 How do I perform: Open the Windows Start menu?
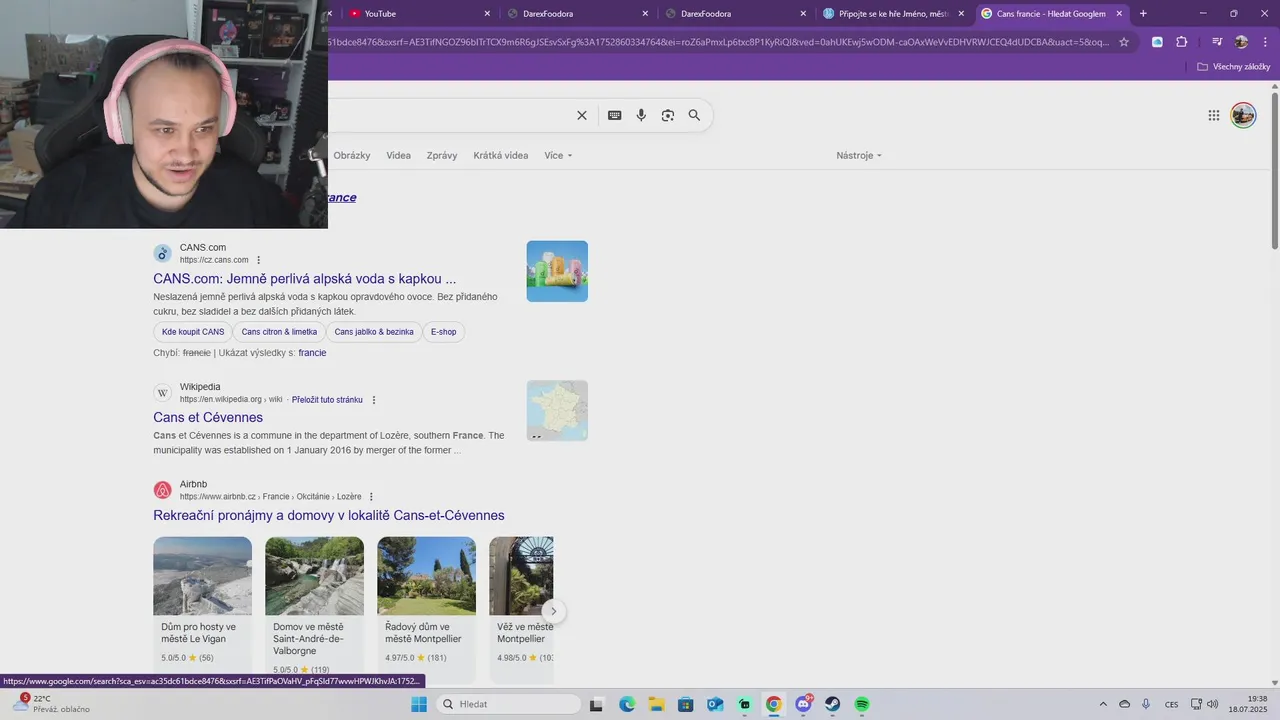[419, 704]
